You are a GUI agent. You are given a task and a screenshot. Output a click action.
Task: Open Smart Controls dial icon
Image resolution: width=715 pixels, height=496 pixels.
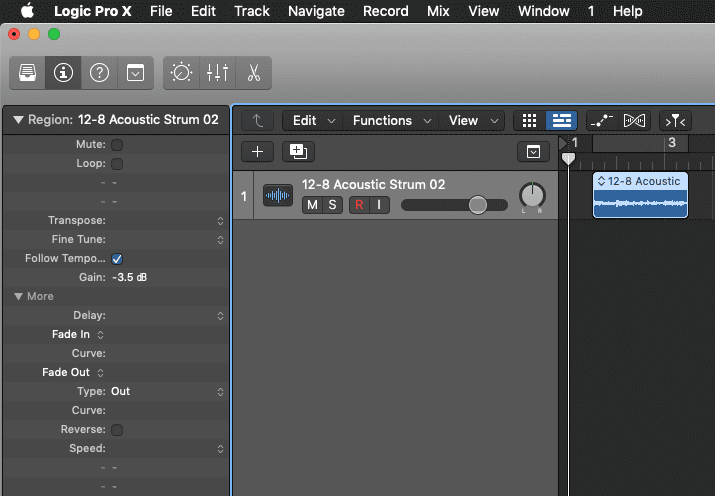click(x=181, y=73)
